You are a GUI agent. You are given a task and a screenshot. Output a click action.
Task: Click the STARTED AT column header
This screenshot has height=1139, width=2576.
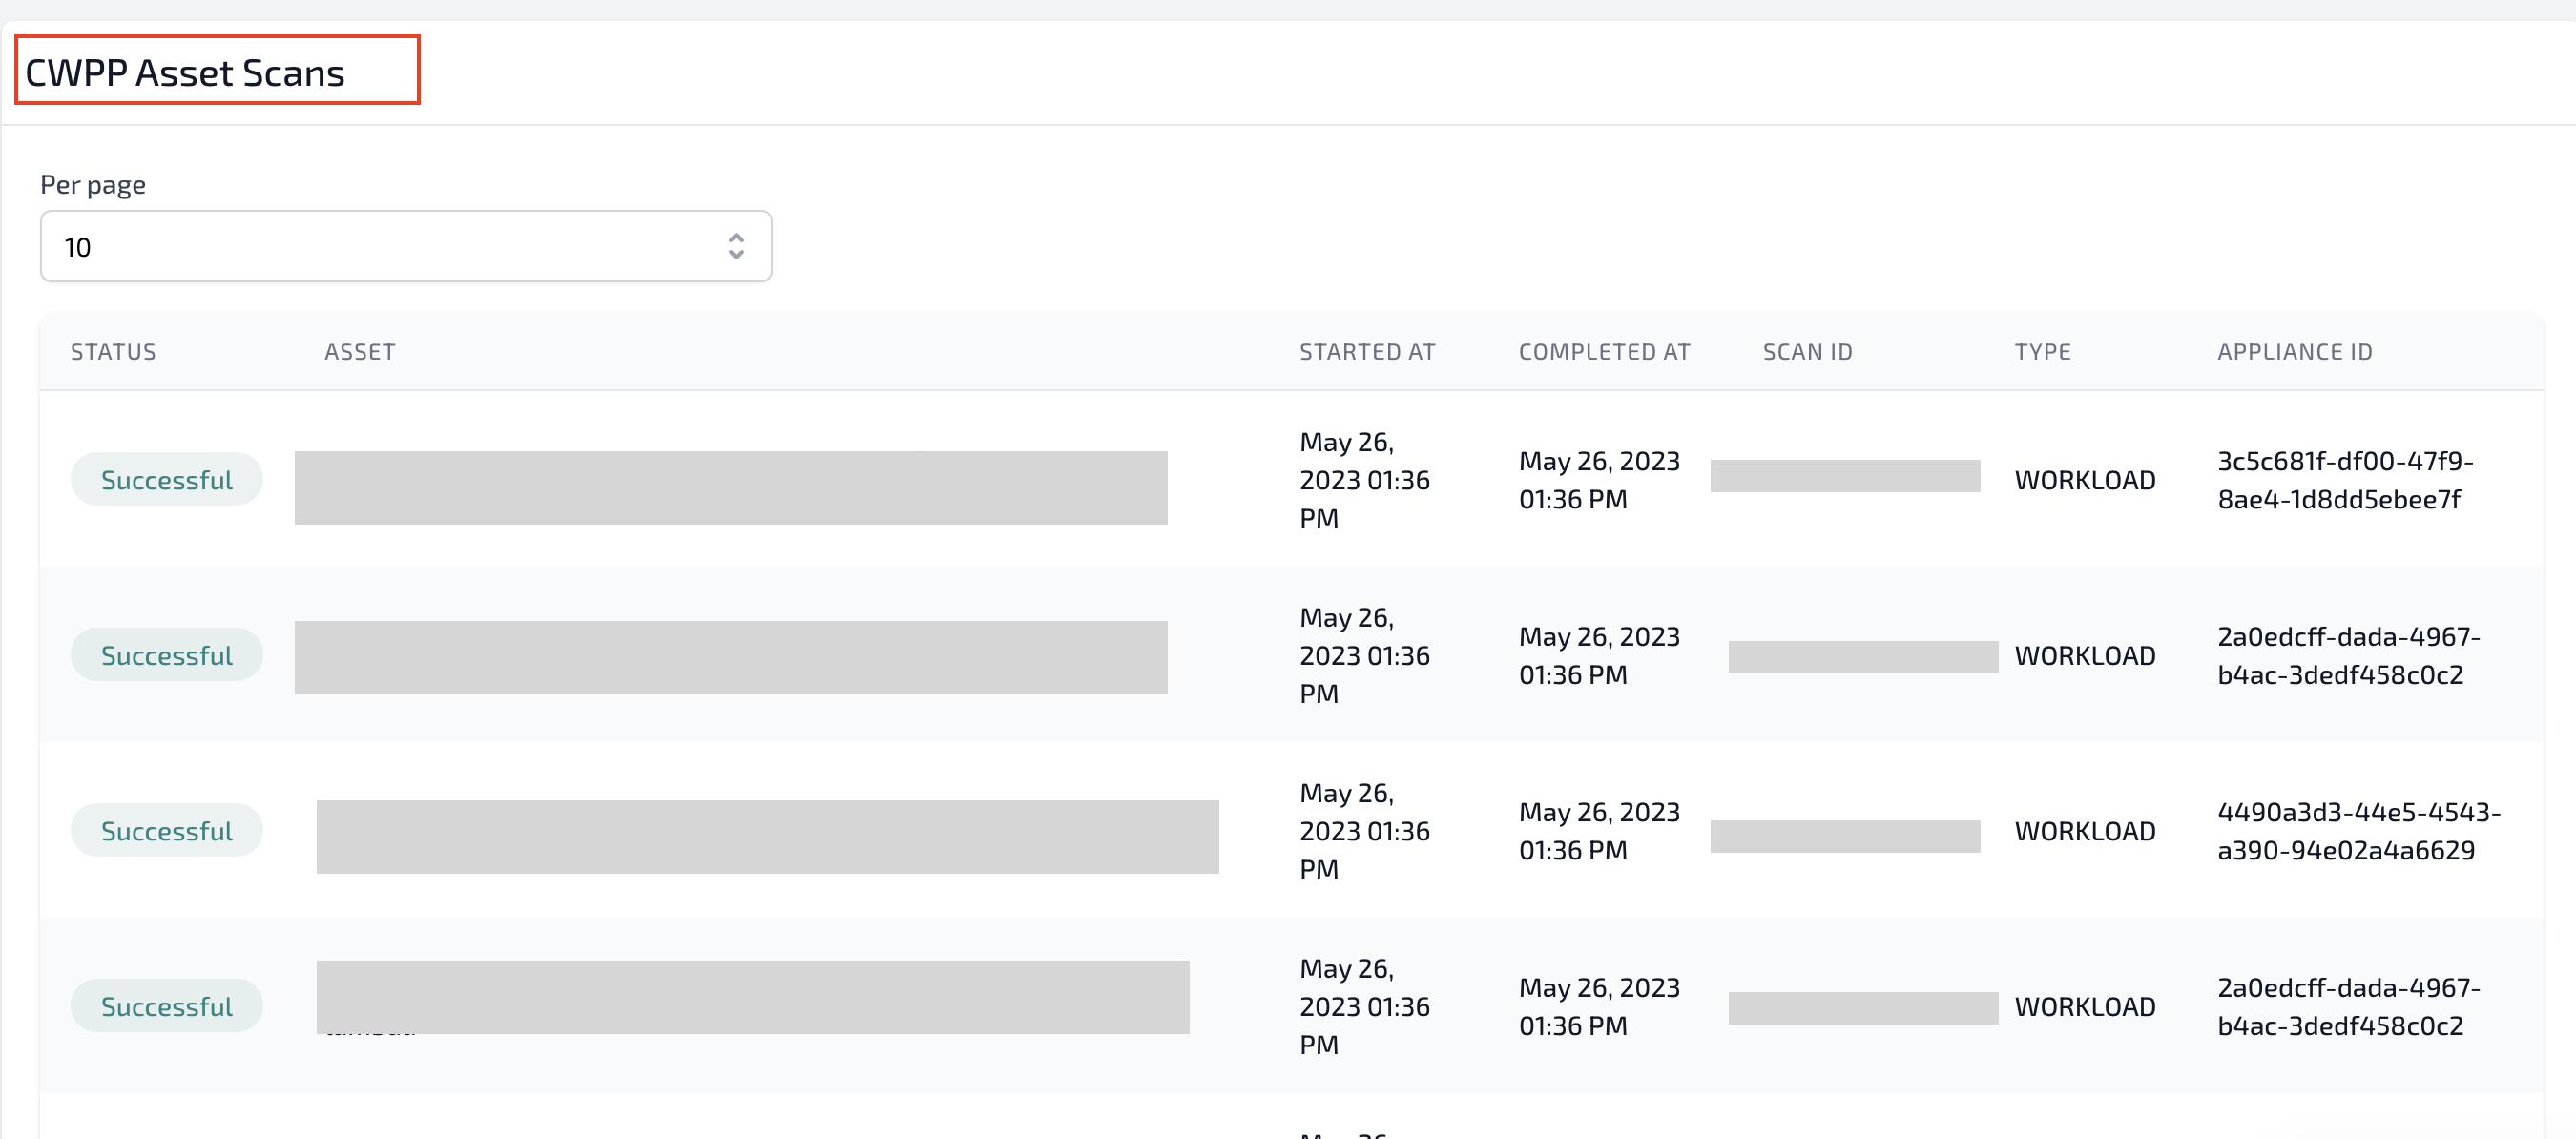[x=1367, y=352]
